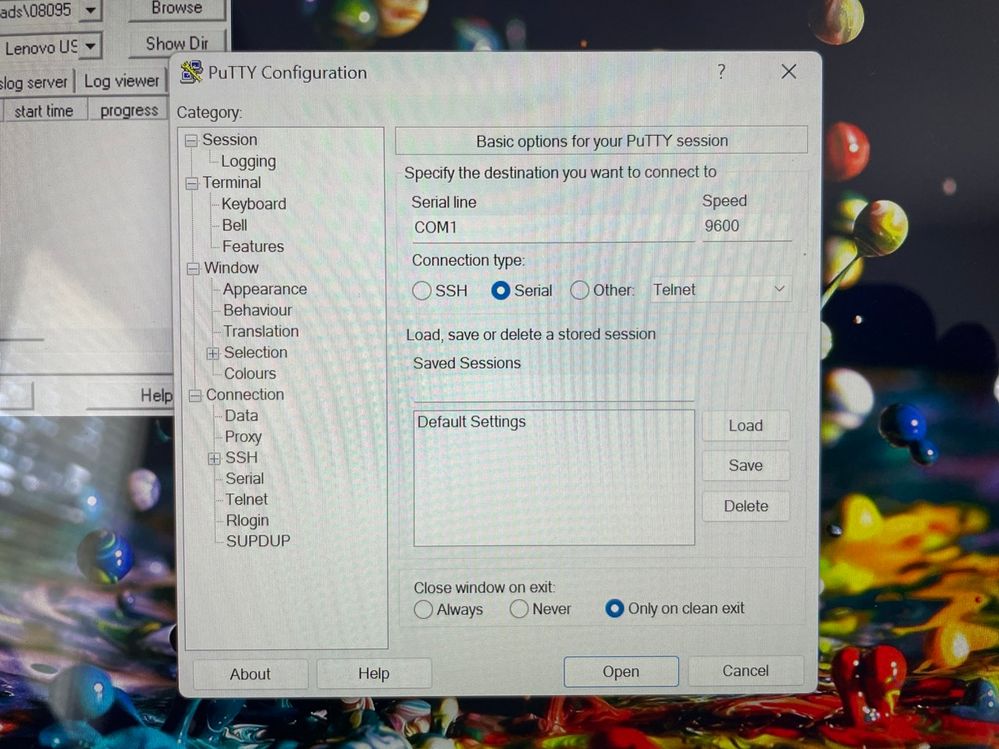Select Always for close window on exit

pyautogui.click(x=424, y=609)
